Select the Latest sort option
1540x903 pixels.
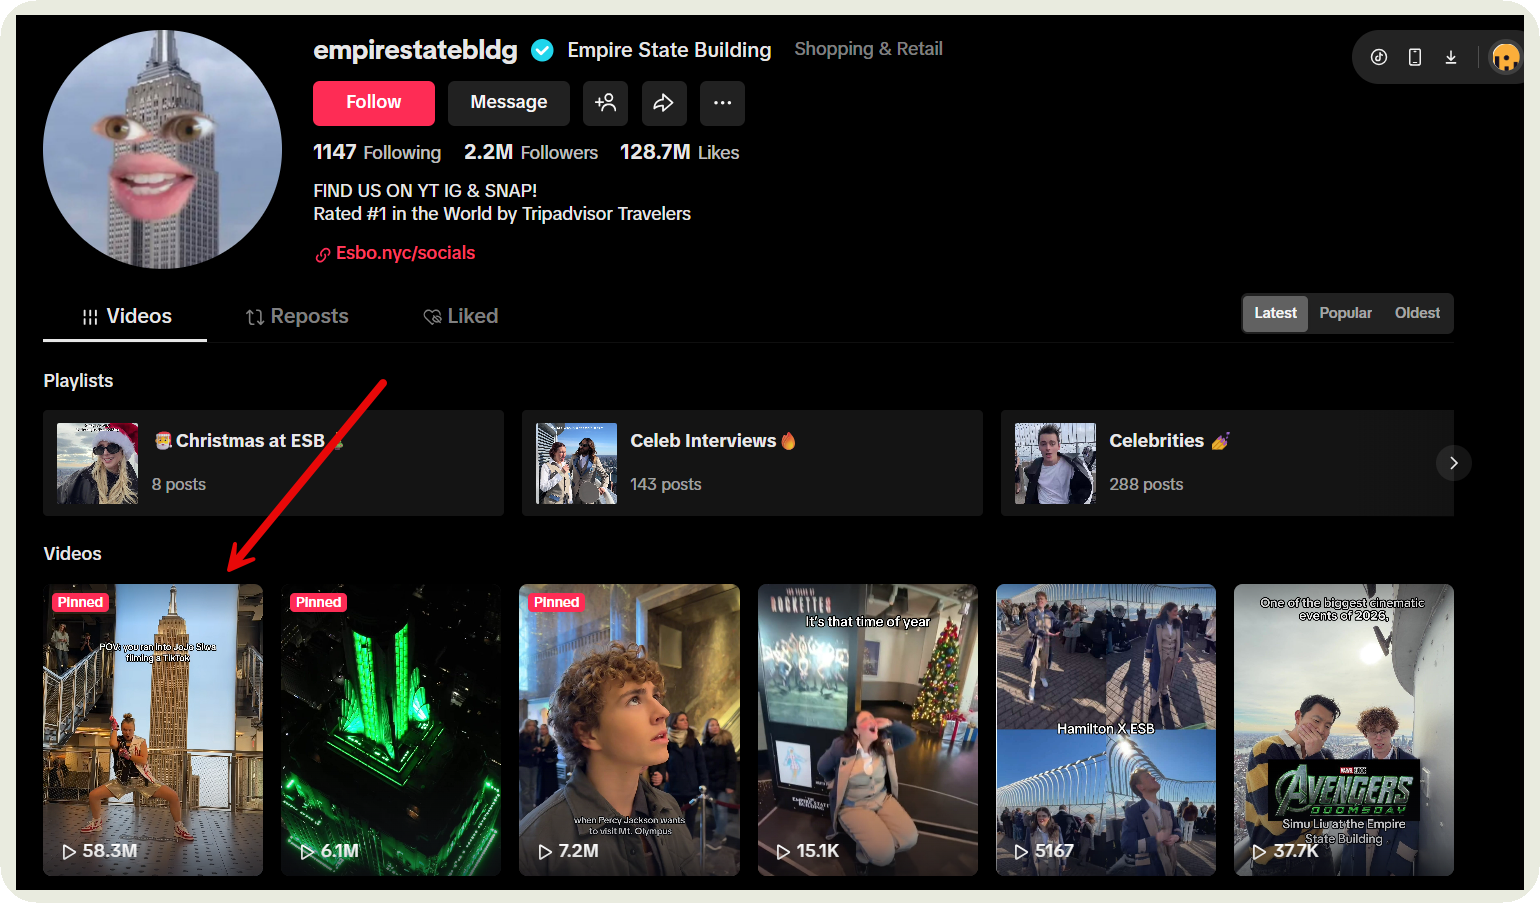click(1274, 313)
